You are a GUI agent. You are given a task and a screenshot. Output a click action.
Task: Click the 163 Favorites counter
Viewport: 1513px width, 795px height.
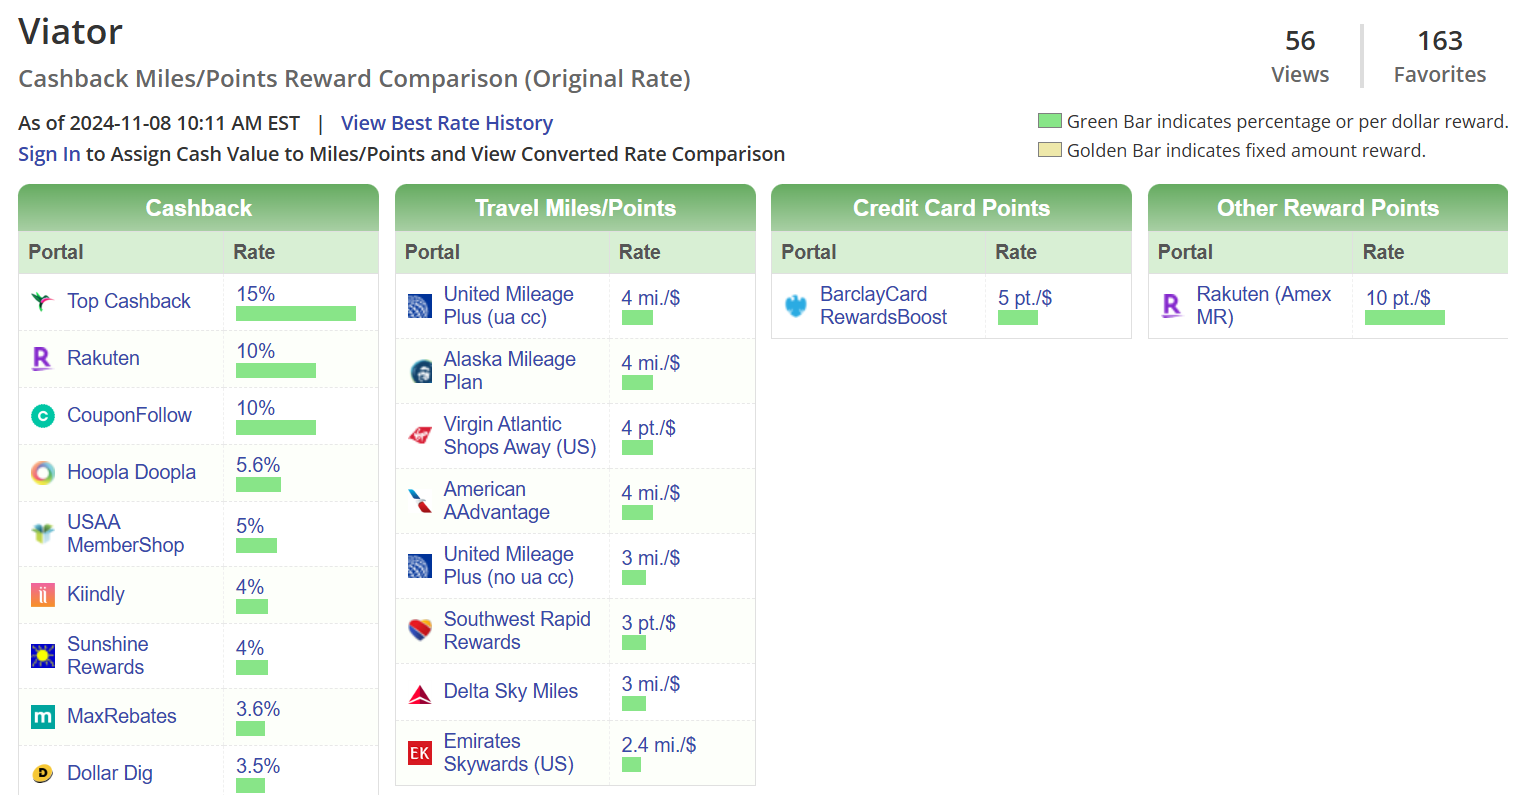click(x=1439, y=41)
